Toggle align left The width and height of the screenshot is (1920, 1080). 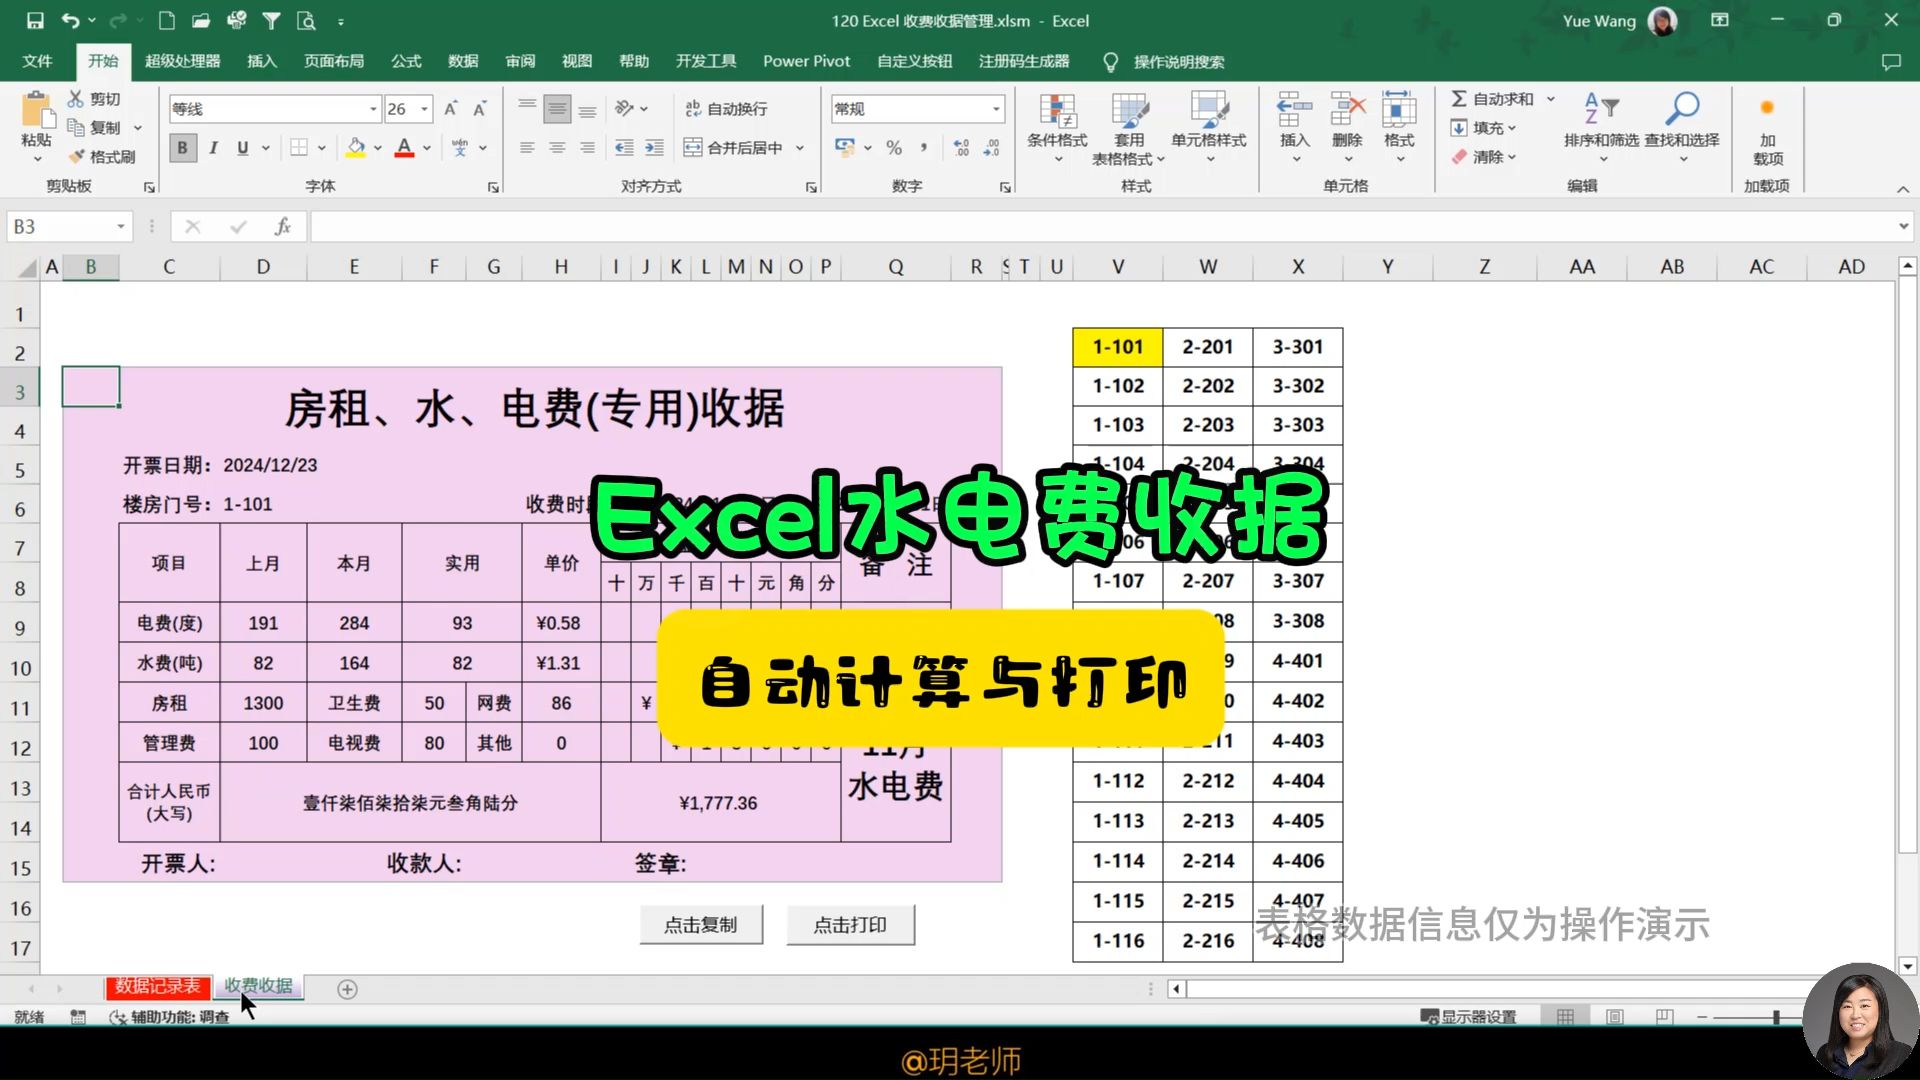pos(527,148)
